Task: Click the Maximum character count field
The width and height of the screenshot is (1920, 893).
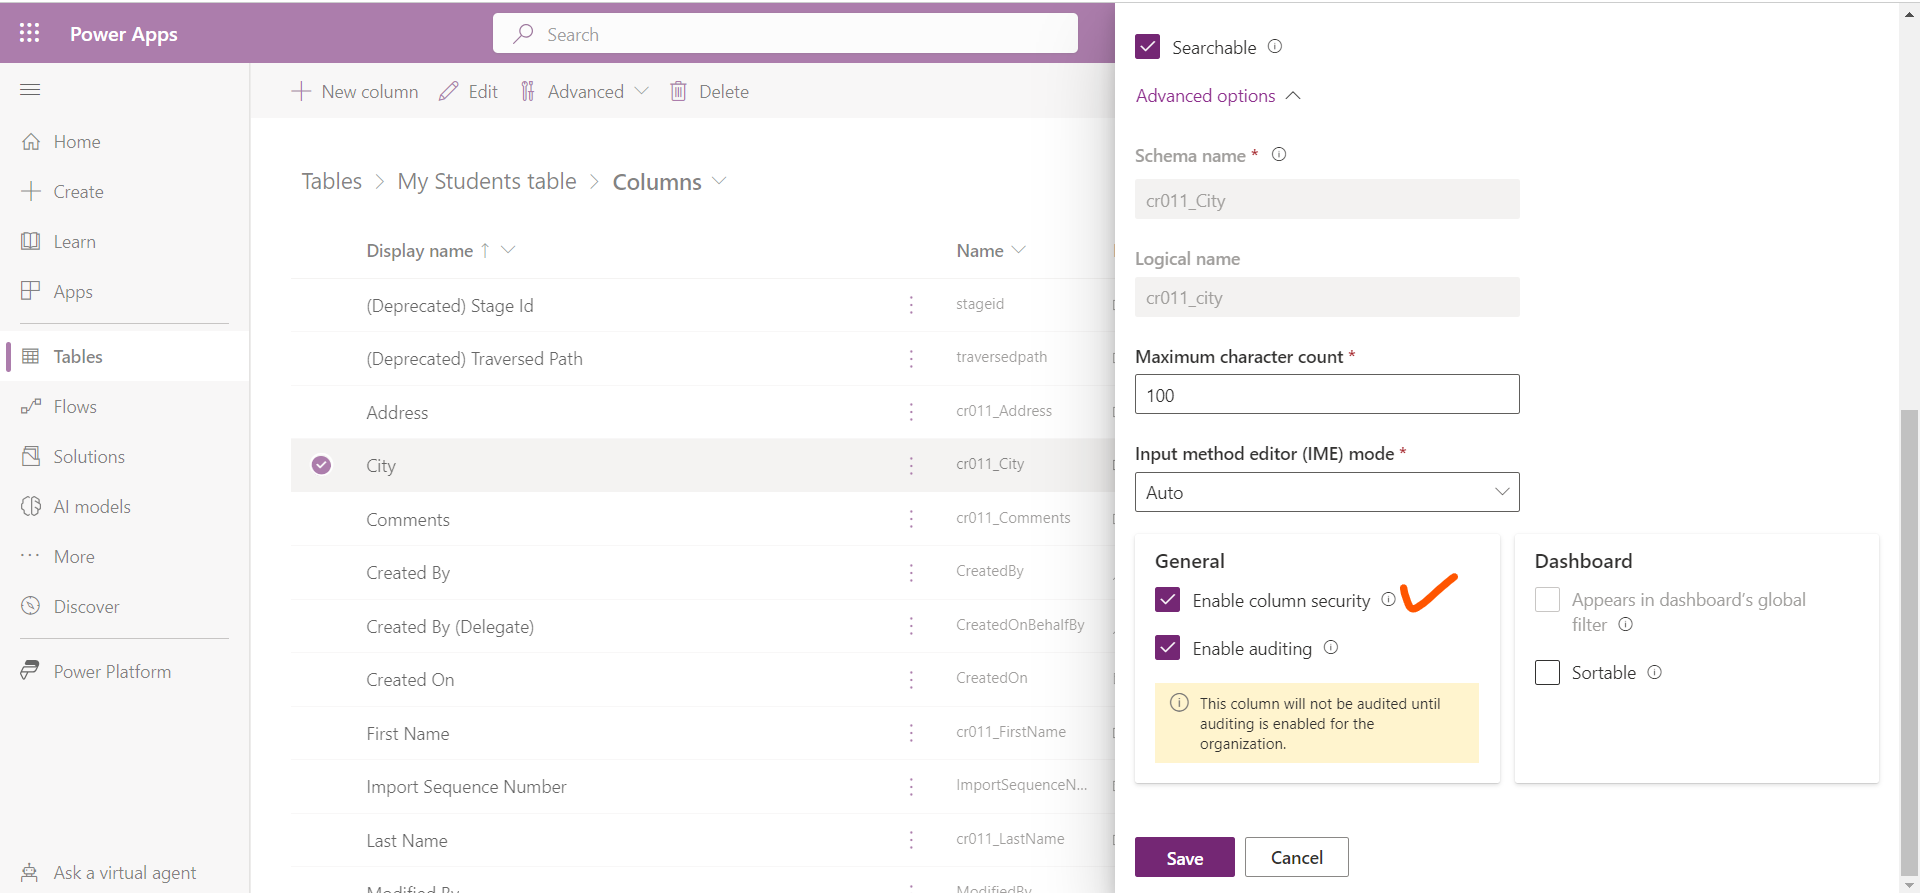Action: (1326, 395)
